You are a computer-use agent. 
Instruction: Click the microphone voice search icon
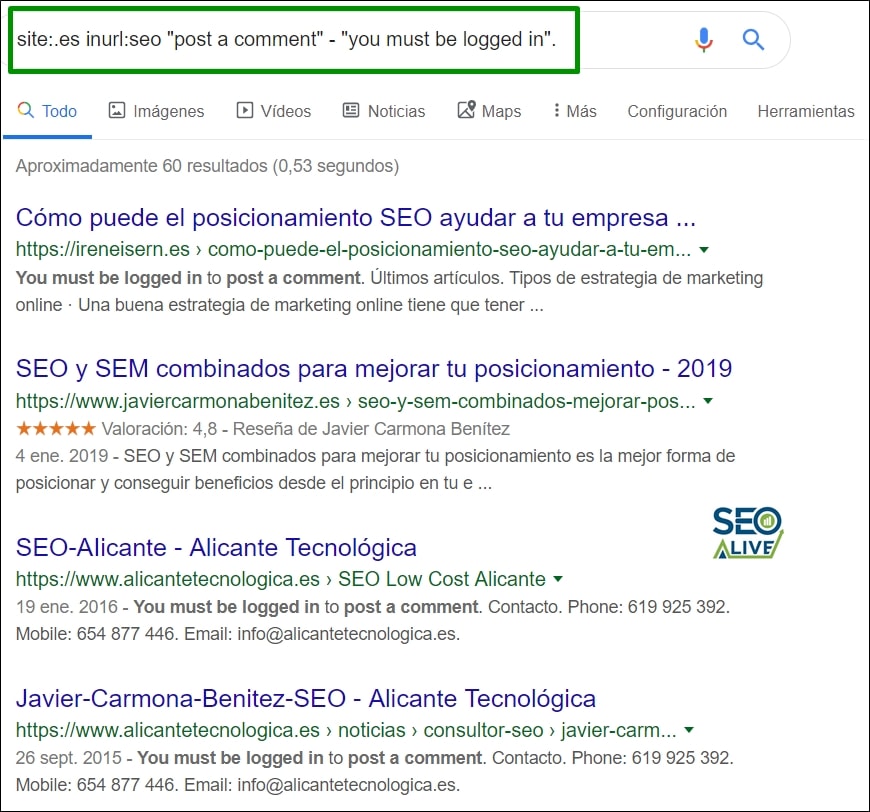703,39
